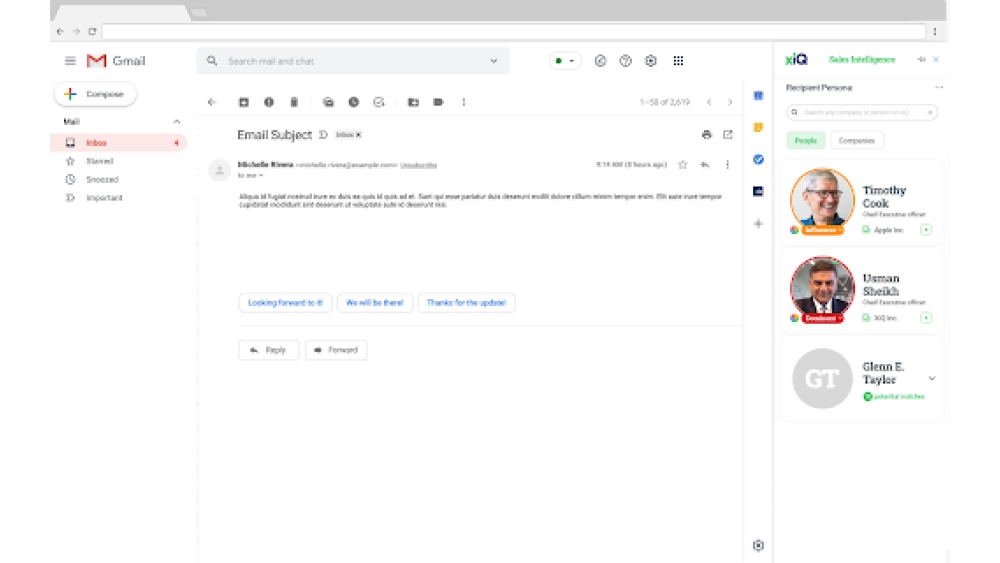Expand Glenn E. Taylor potential matches
Image resolution: width=1000 pixels, height=563 pixels.
(x=932, y=379)
